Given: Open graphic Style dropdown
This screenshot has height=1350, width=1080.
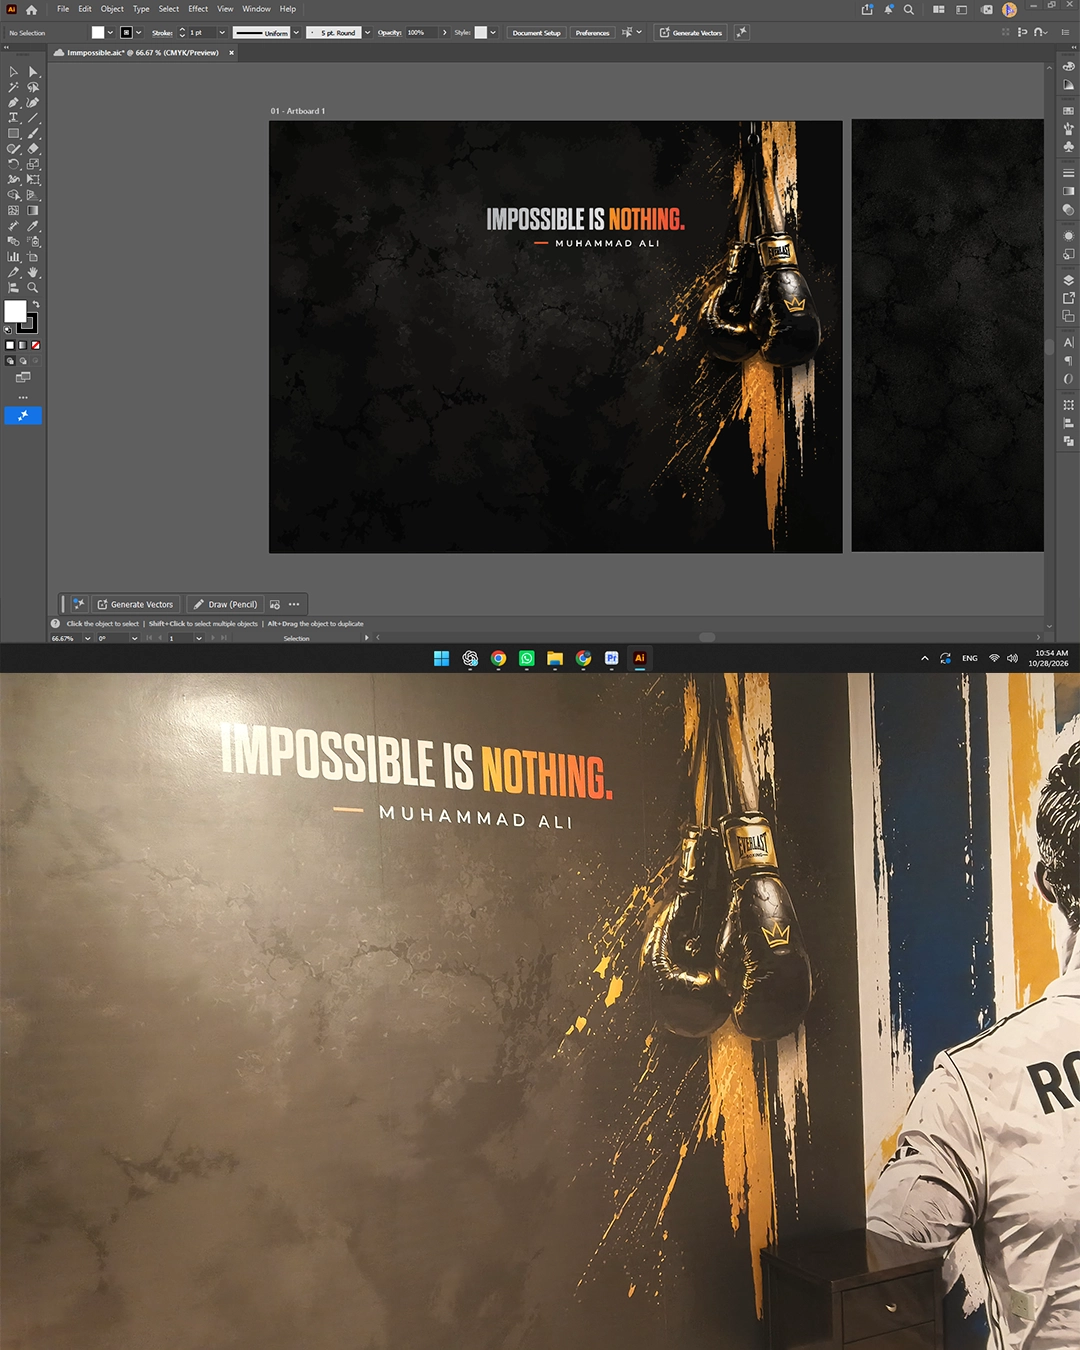Looking at the screenshot, I should point(493,33).
